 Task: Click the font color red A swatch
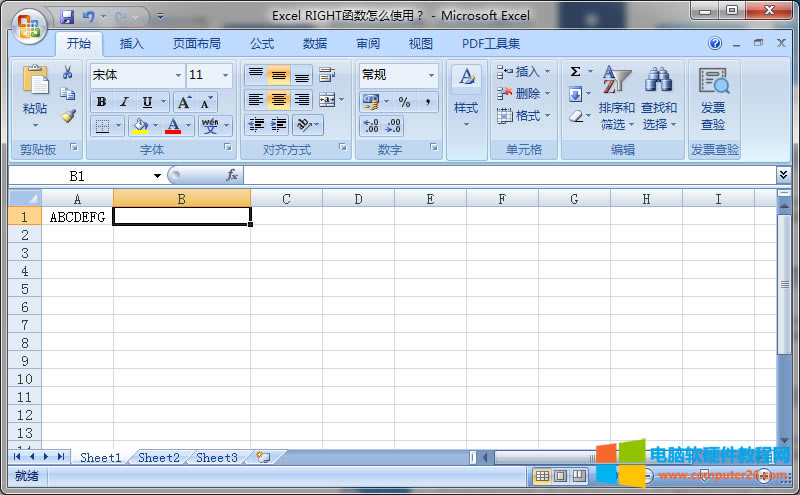click(x=173, y=126)
